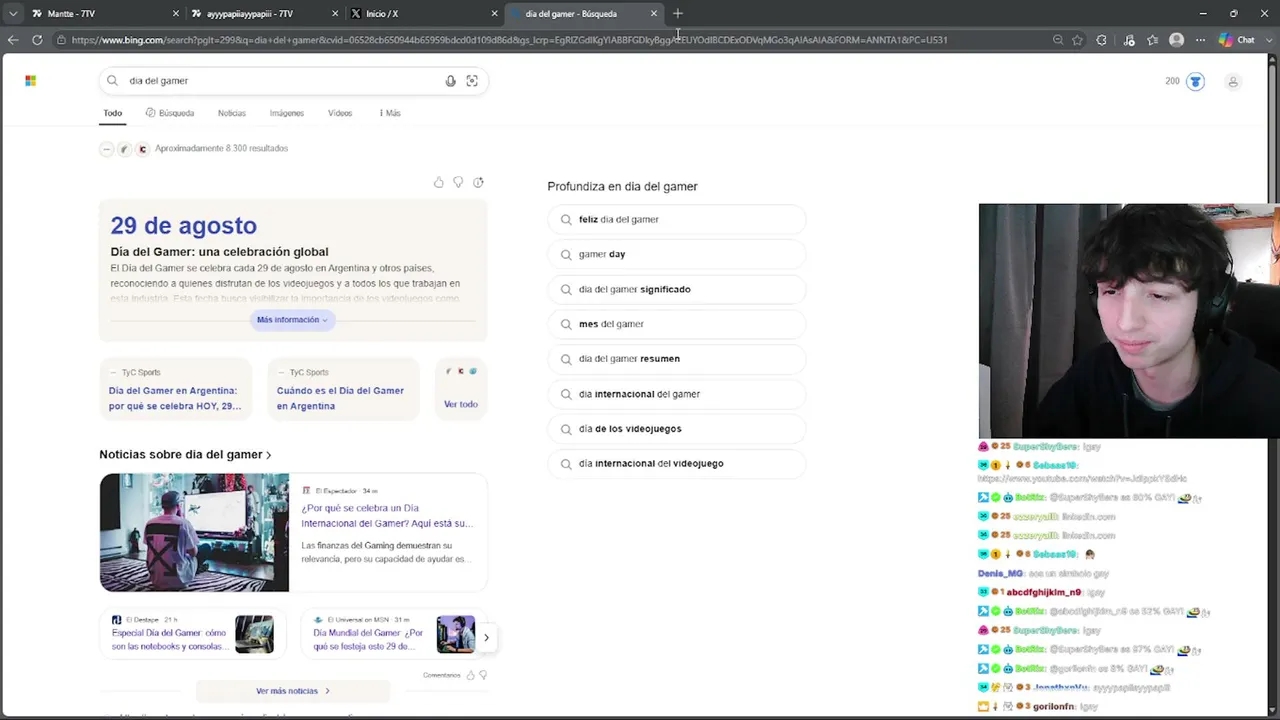
Task: Click the address bar URL
Action: pyautogui.click(x=509, y=40)
